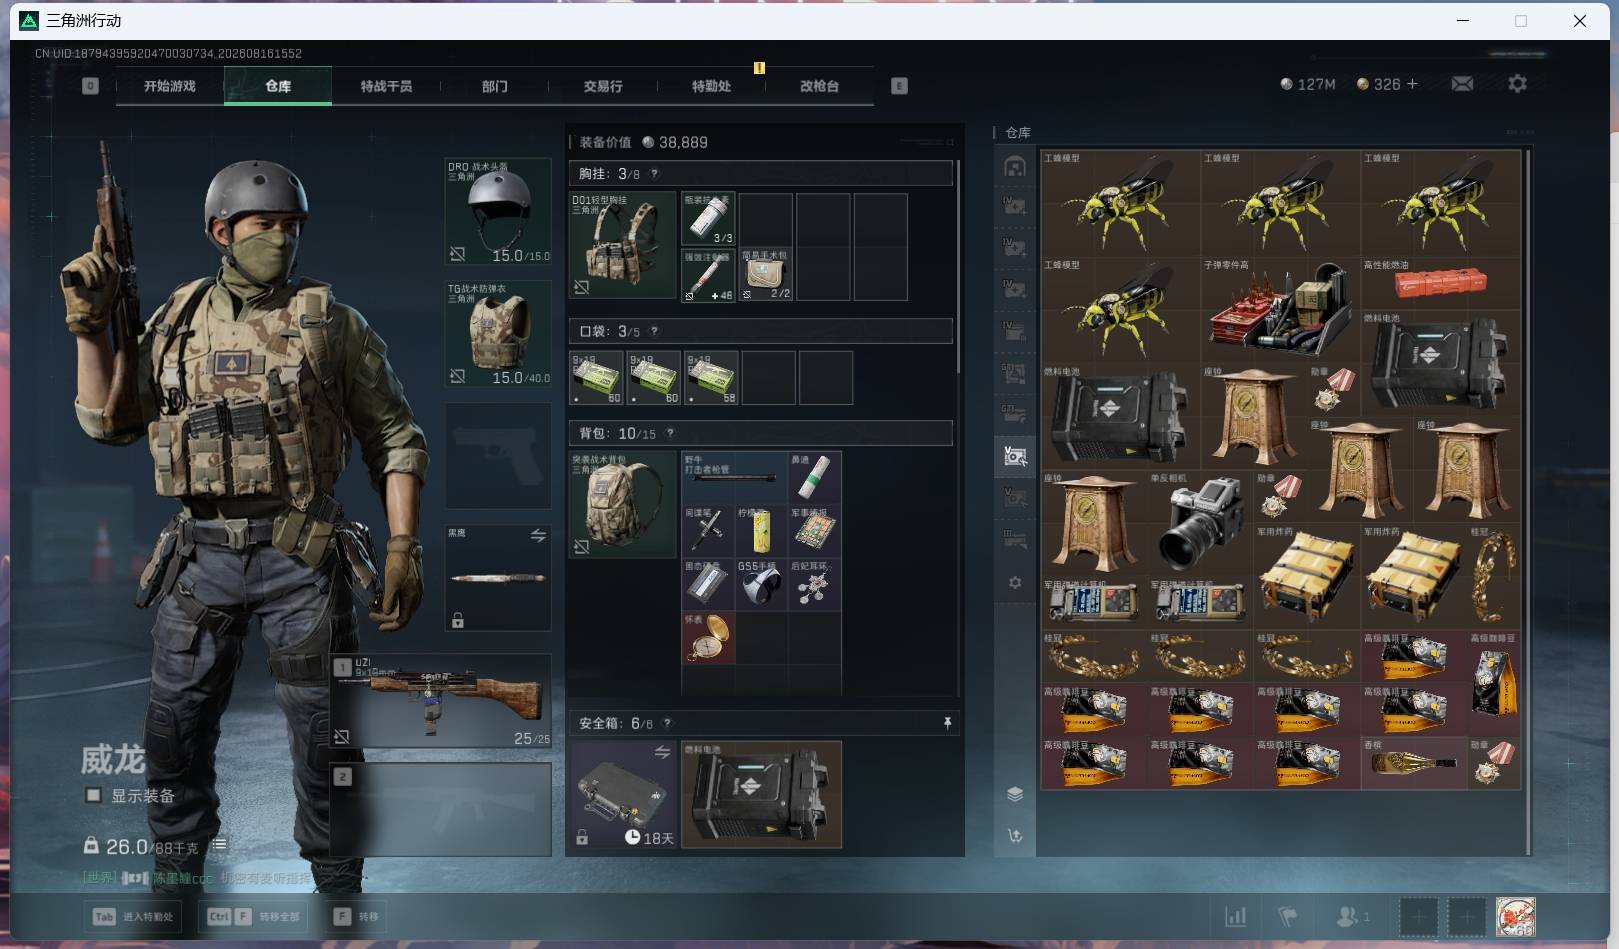The image size is (1619, 949).
Task: Select the 怀表 pocket watch in backpack
Action: pos(708,638)
